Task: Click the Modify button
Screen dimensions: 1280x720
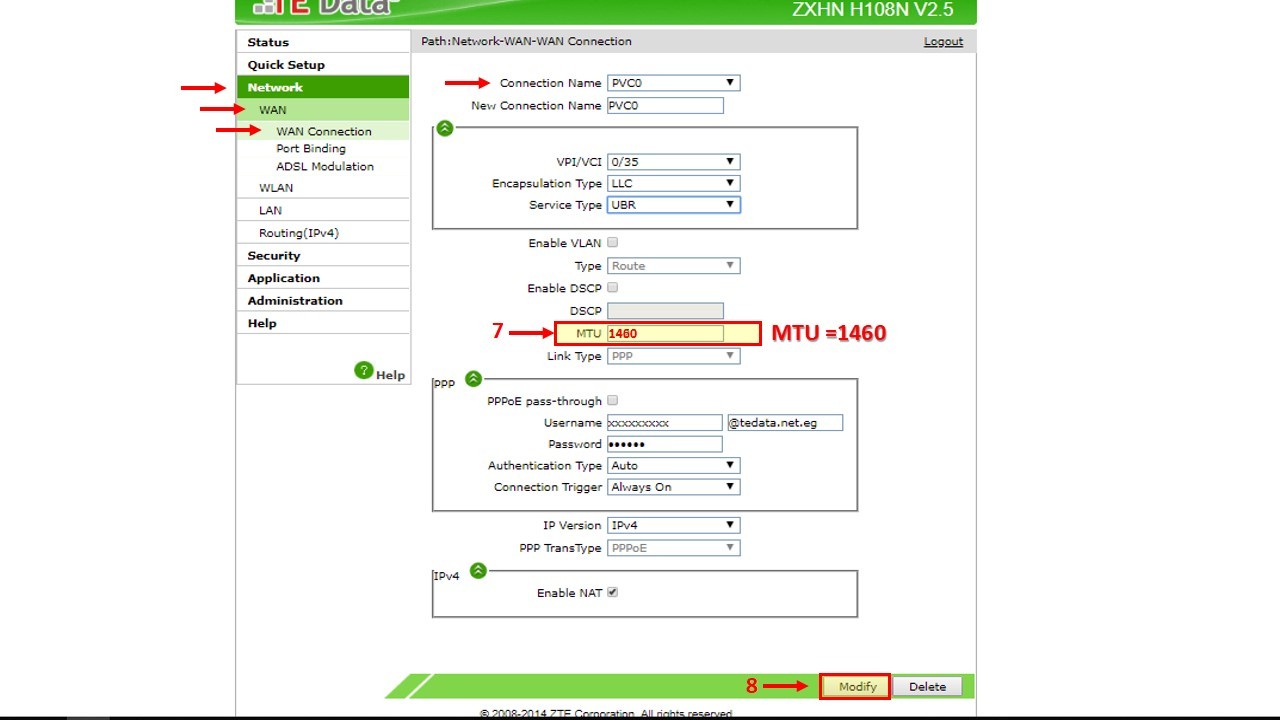Action: coord(857,687)
